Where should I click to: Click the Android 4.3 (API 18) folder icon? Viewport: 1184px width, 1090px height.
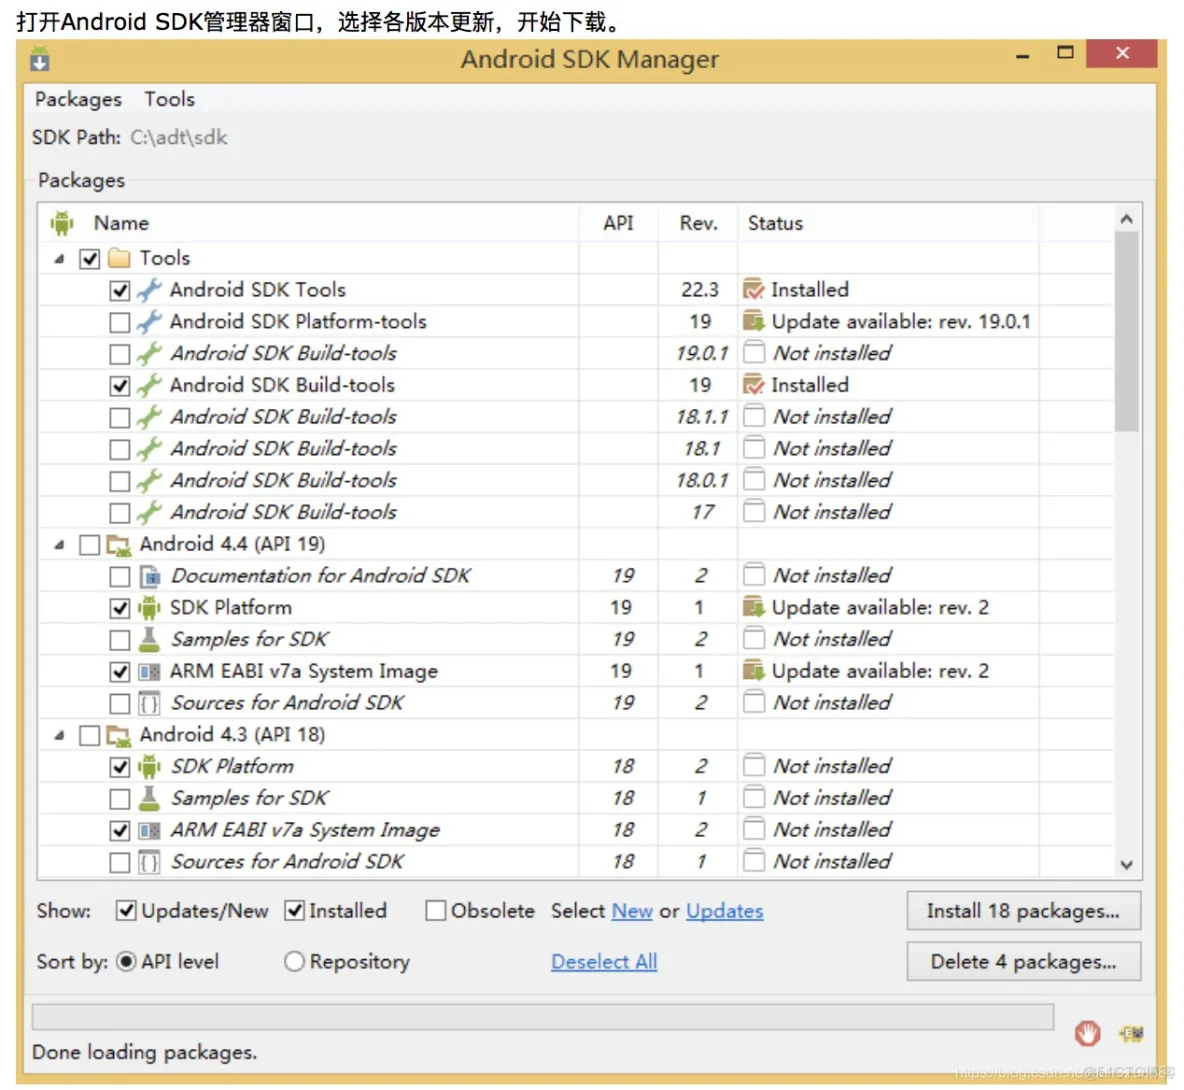(119, 735)
